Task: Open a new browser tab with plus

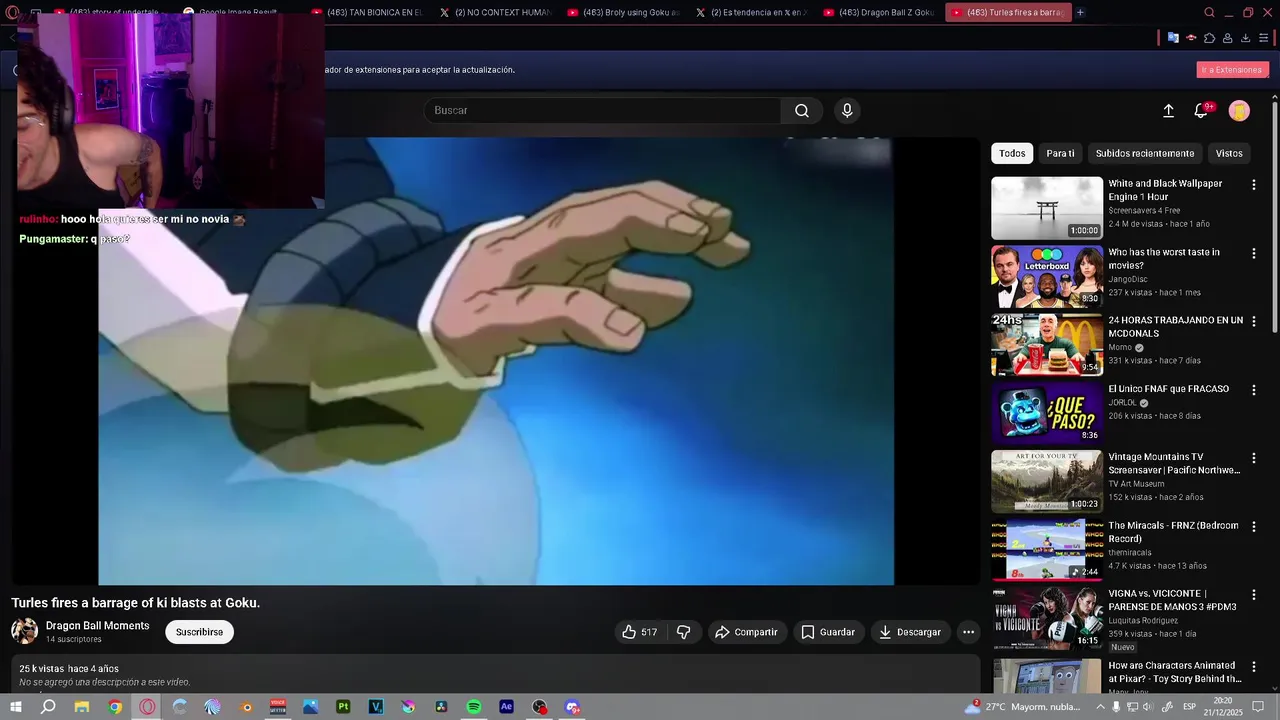Action: pyautogui.click(x=1080, y=12)
